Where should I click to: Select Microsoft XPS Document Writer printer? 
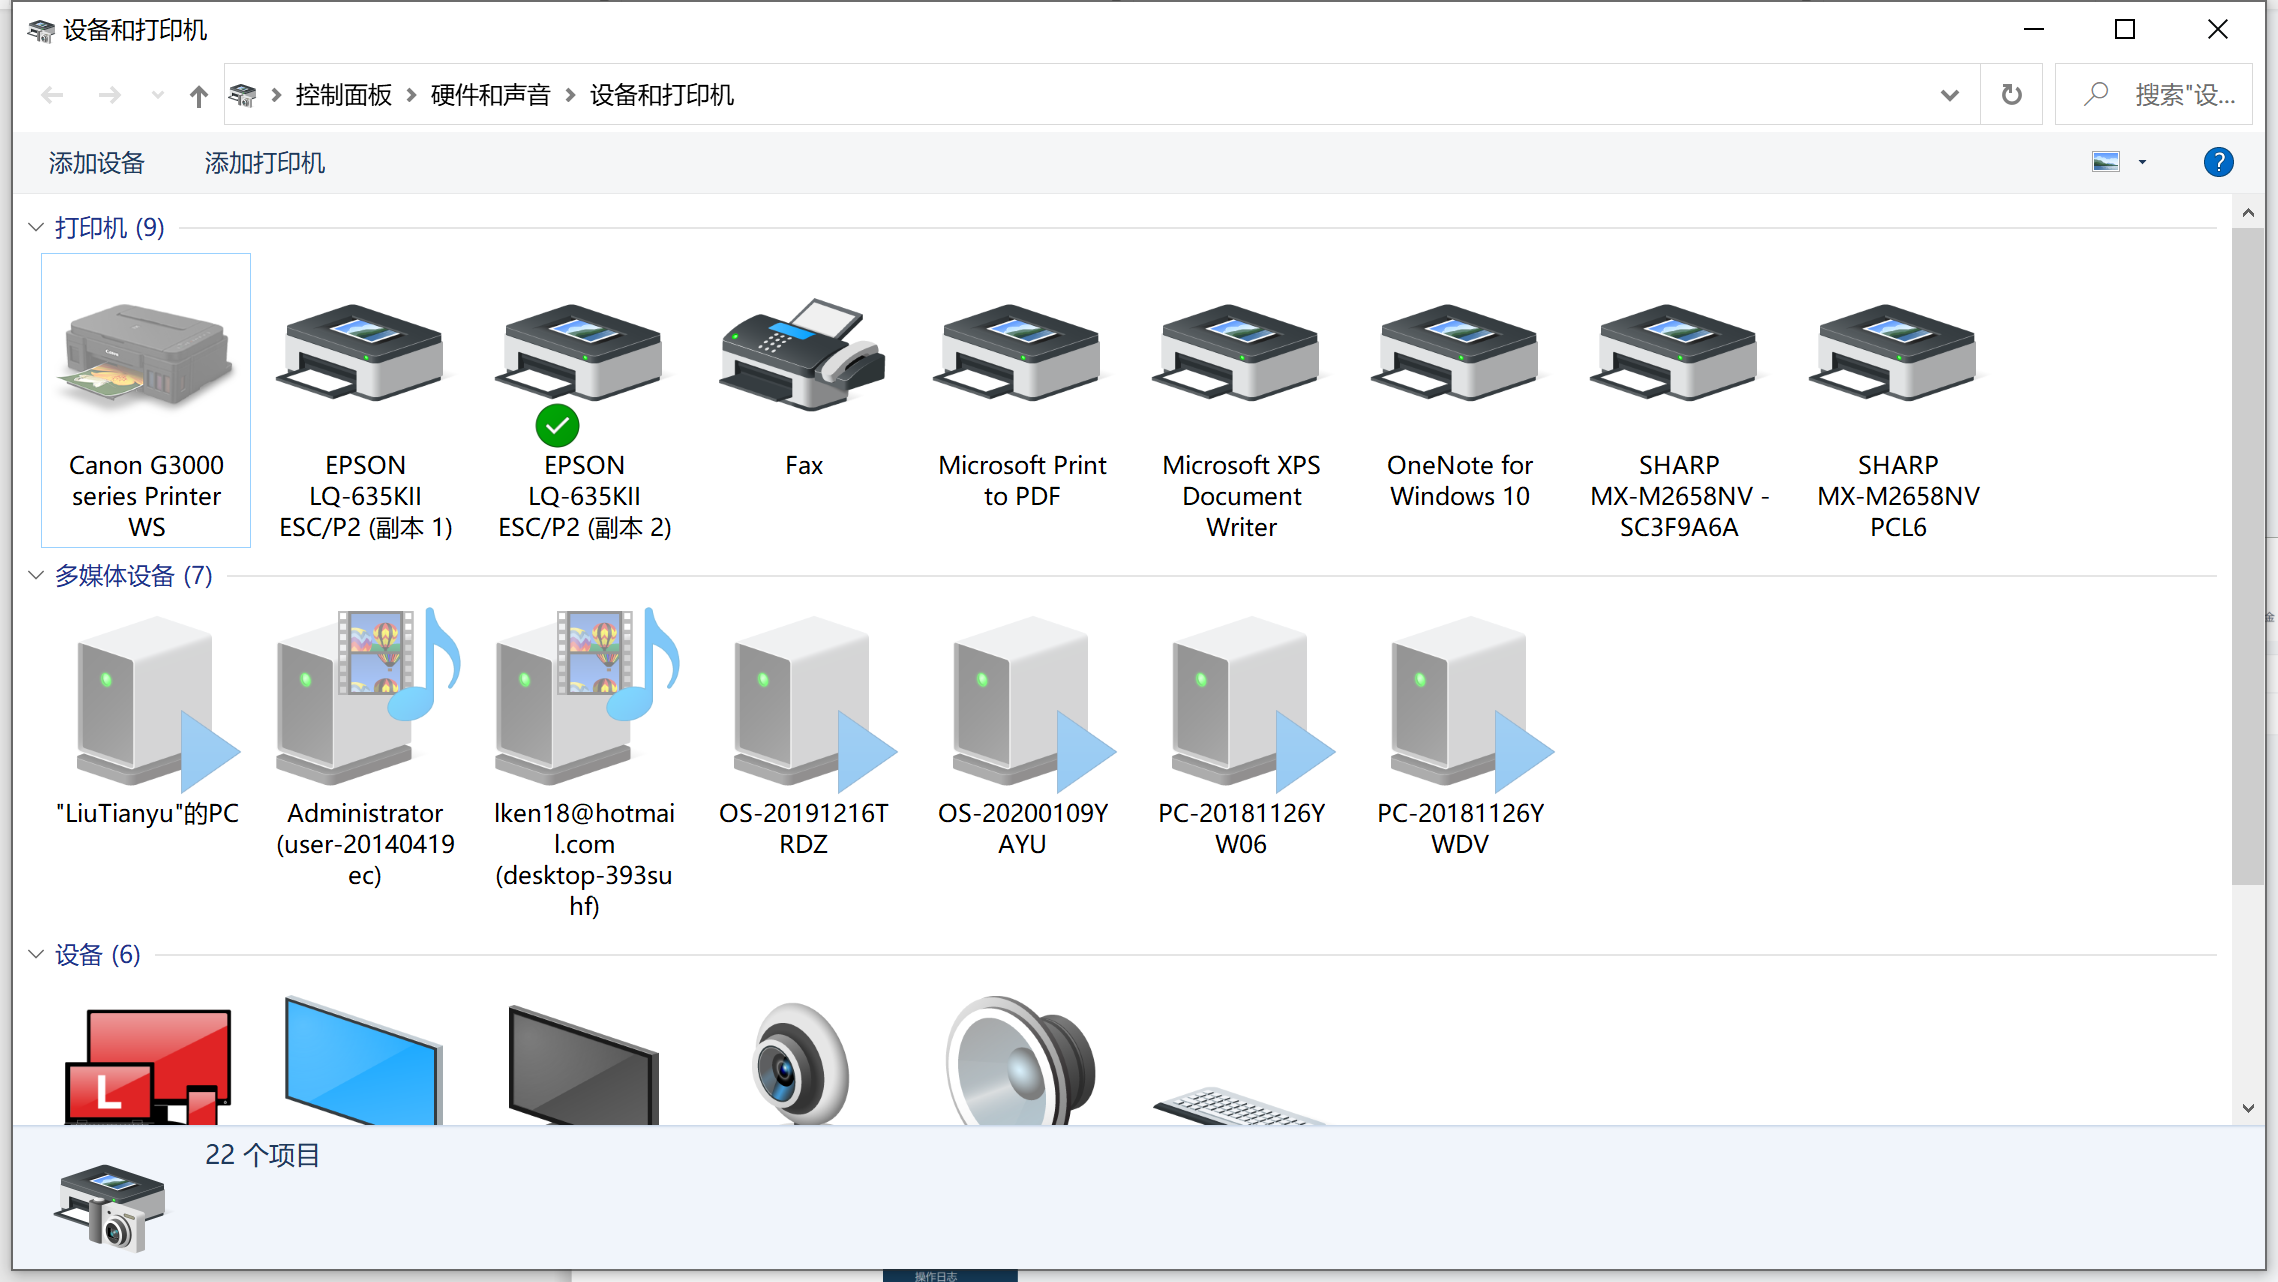click(x=1241, y=400)
